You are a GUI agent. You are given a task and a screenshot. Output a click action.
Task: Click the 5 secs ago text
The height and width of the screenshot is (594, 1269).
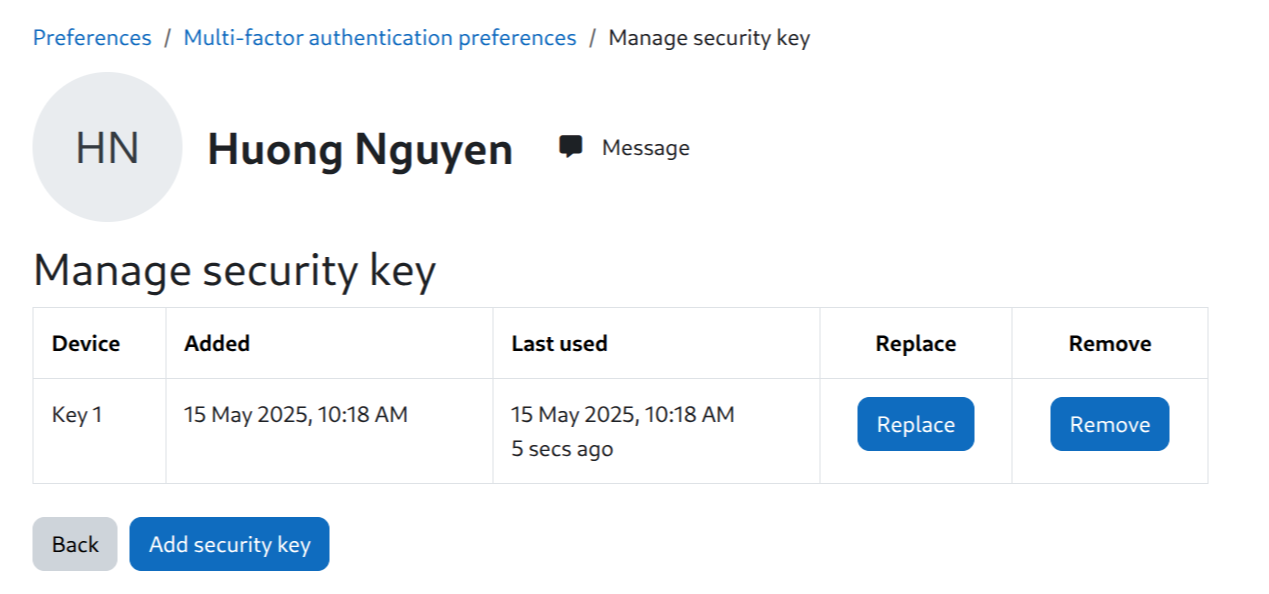pos(562,450)
